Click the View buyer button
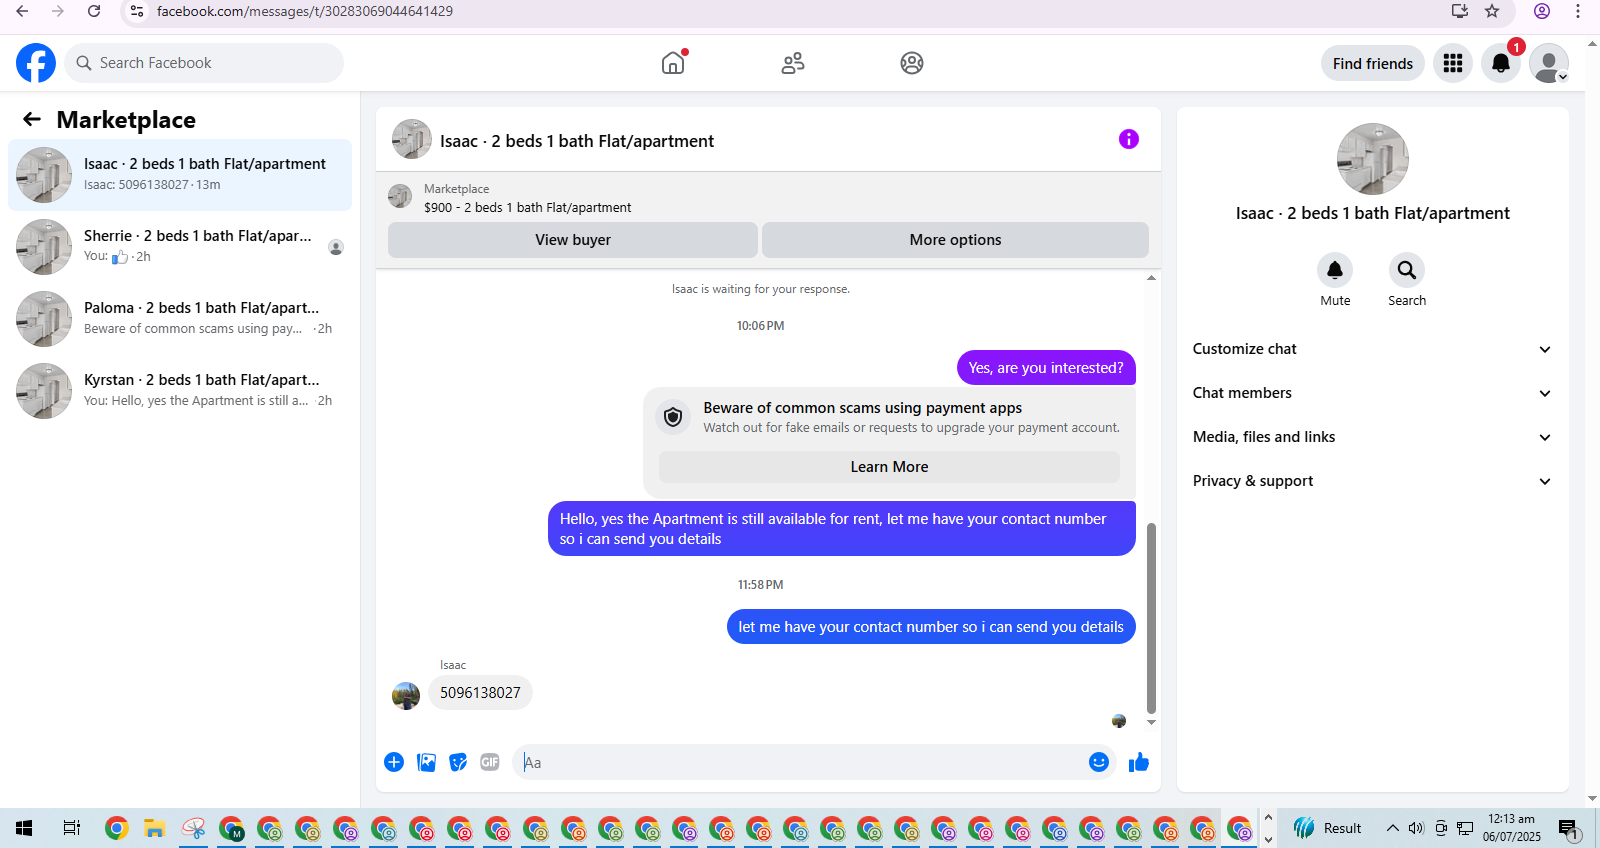This screenshot has height=848, width=1600. coord(573,240)
